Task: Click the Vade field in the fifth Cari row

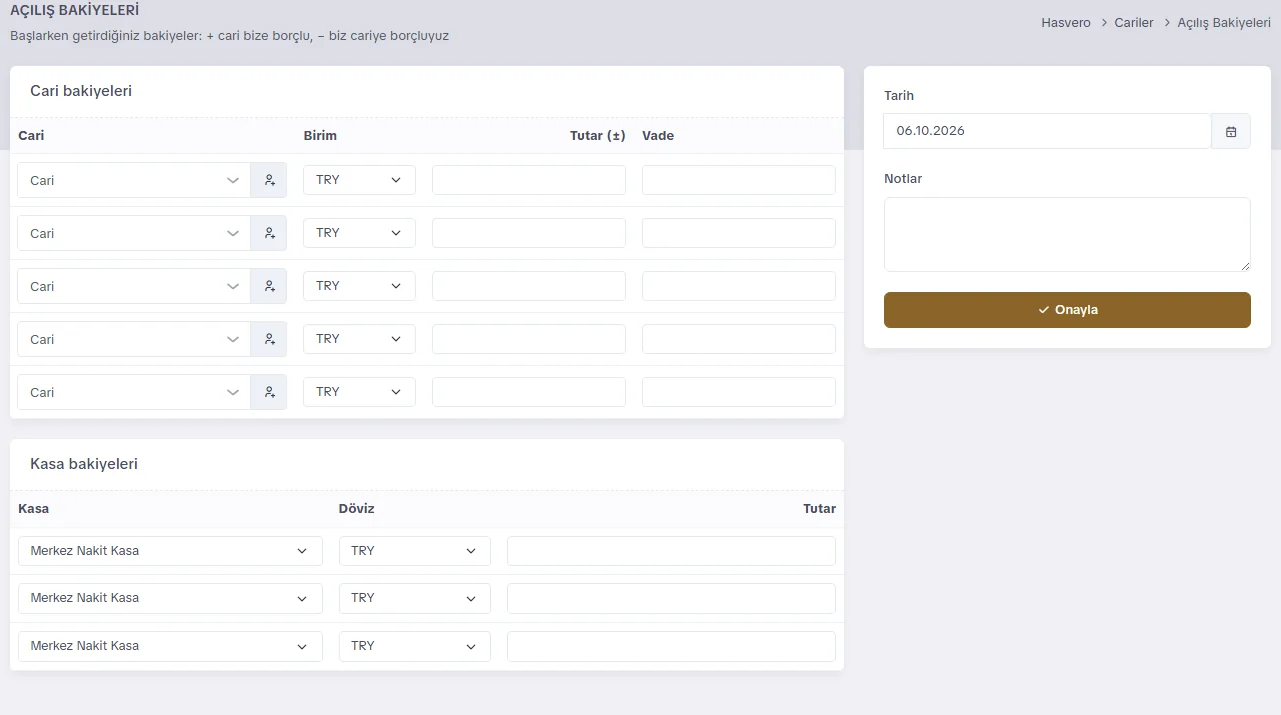Action: [739, 392]
